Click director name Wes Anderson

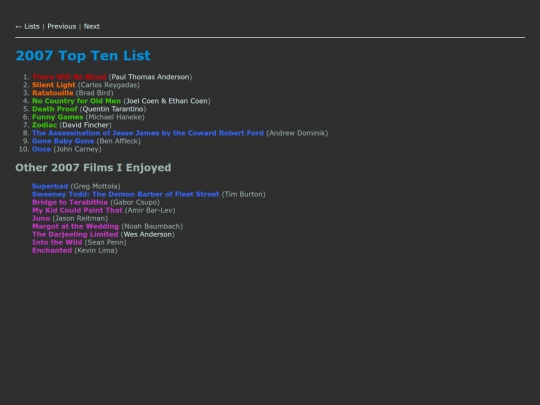(x=148, y=235)
